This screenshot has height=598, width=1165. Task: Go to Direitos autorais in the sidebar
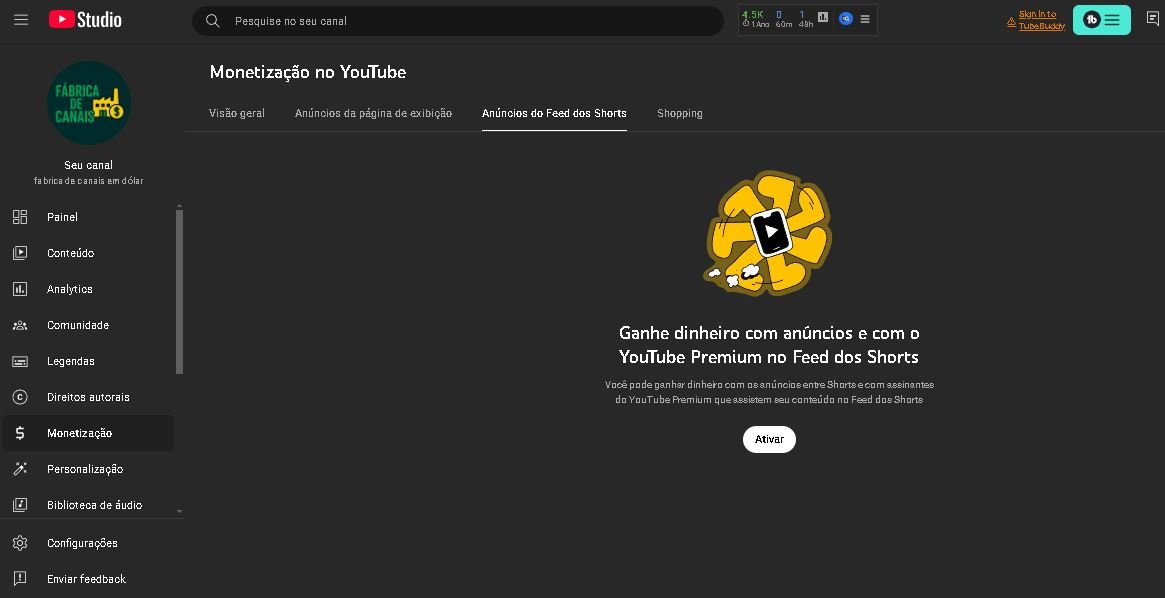88,397
